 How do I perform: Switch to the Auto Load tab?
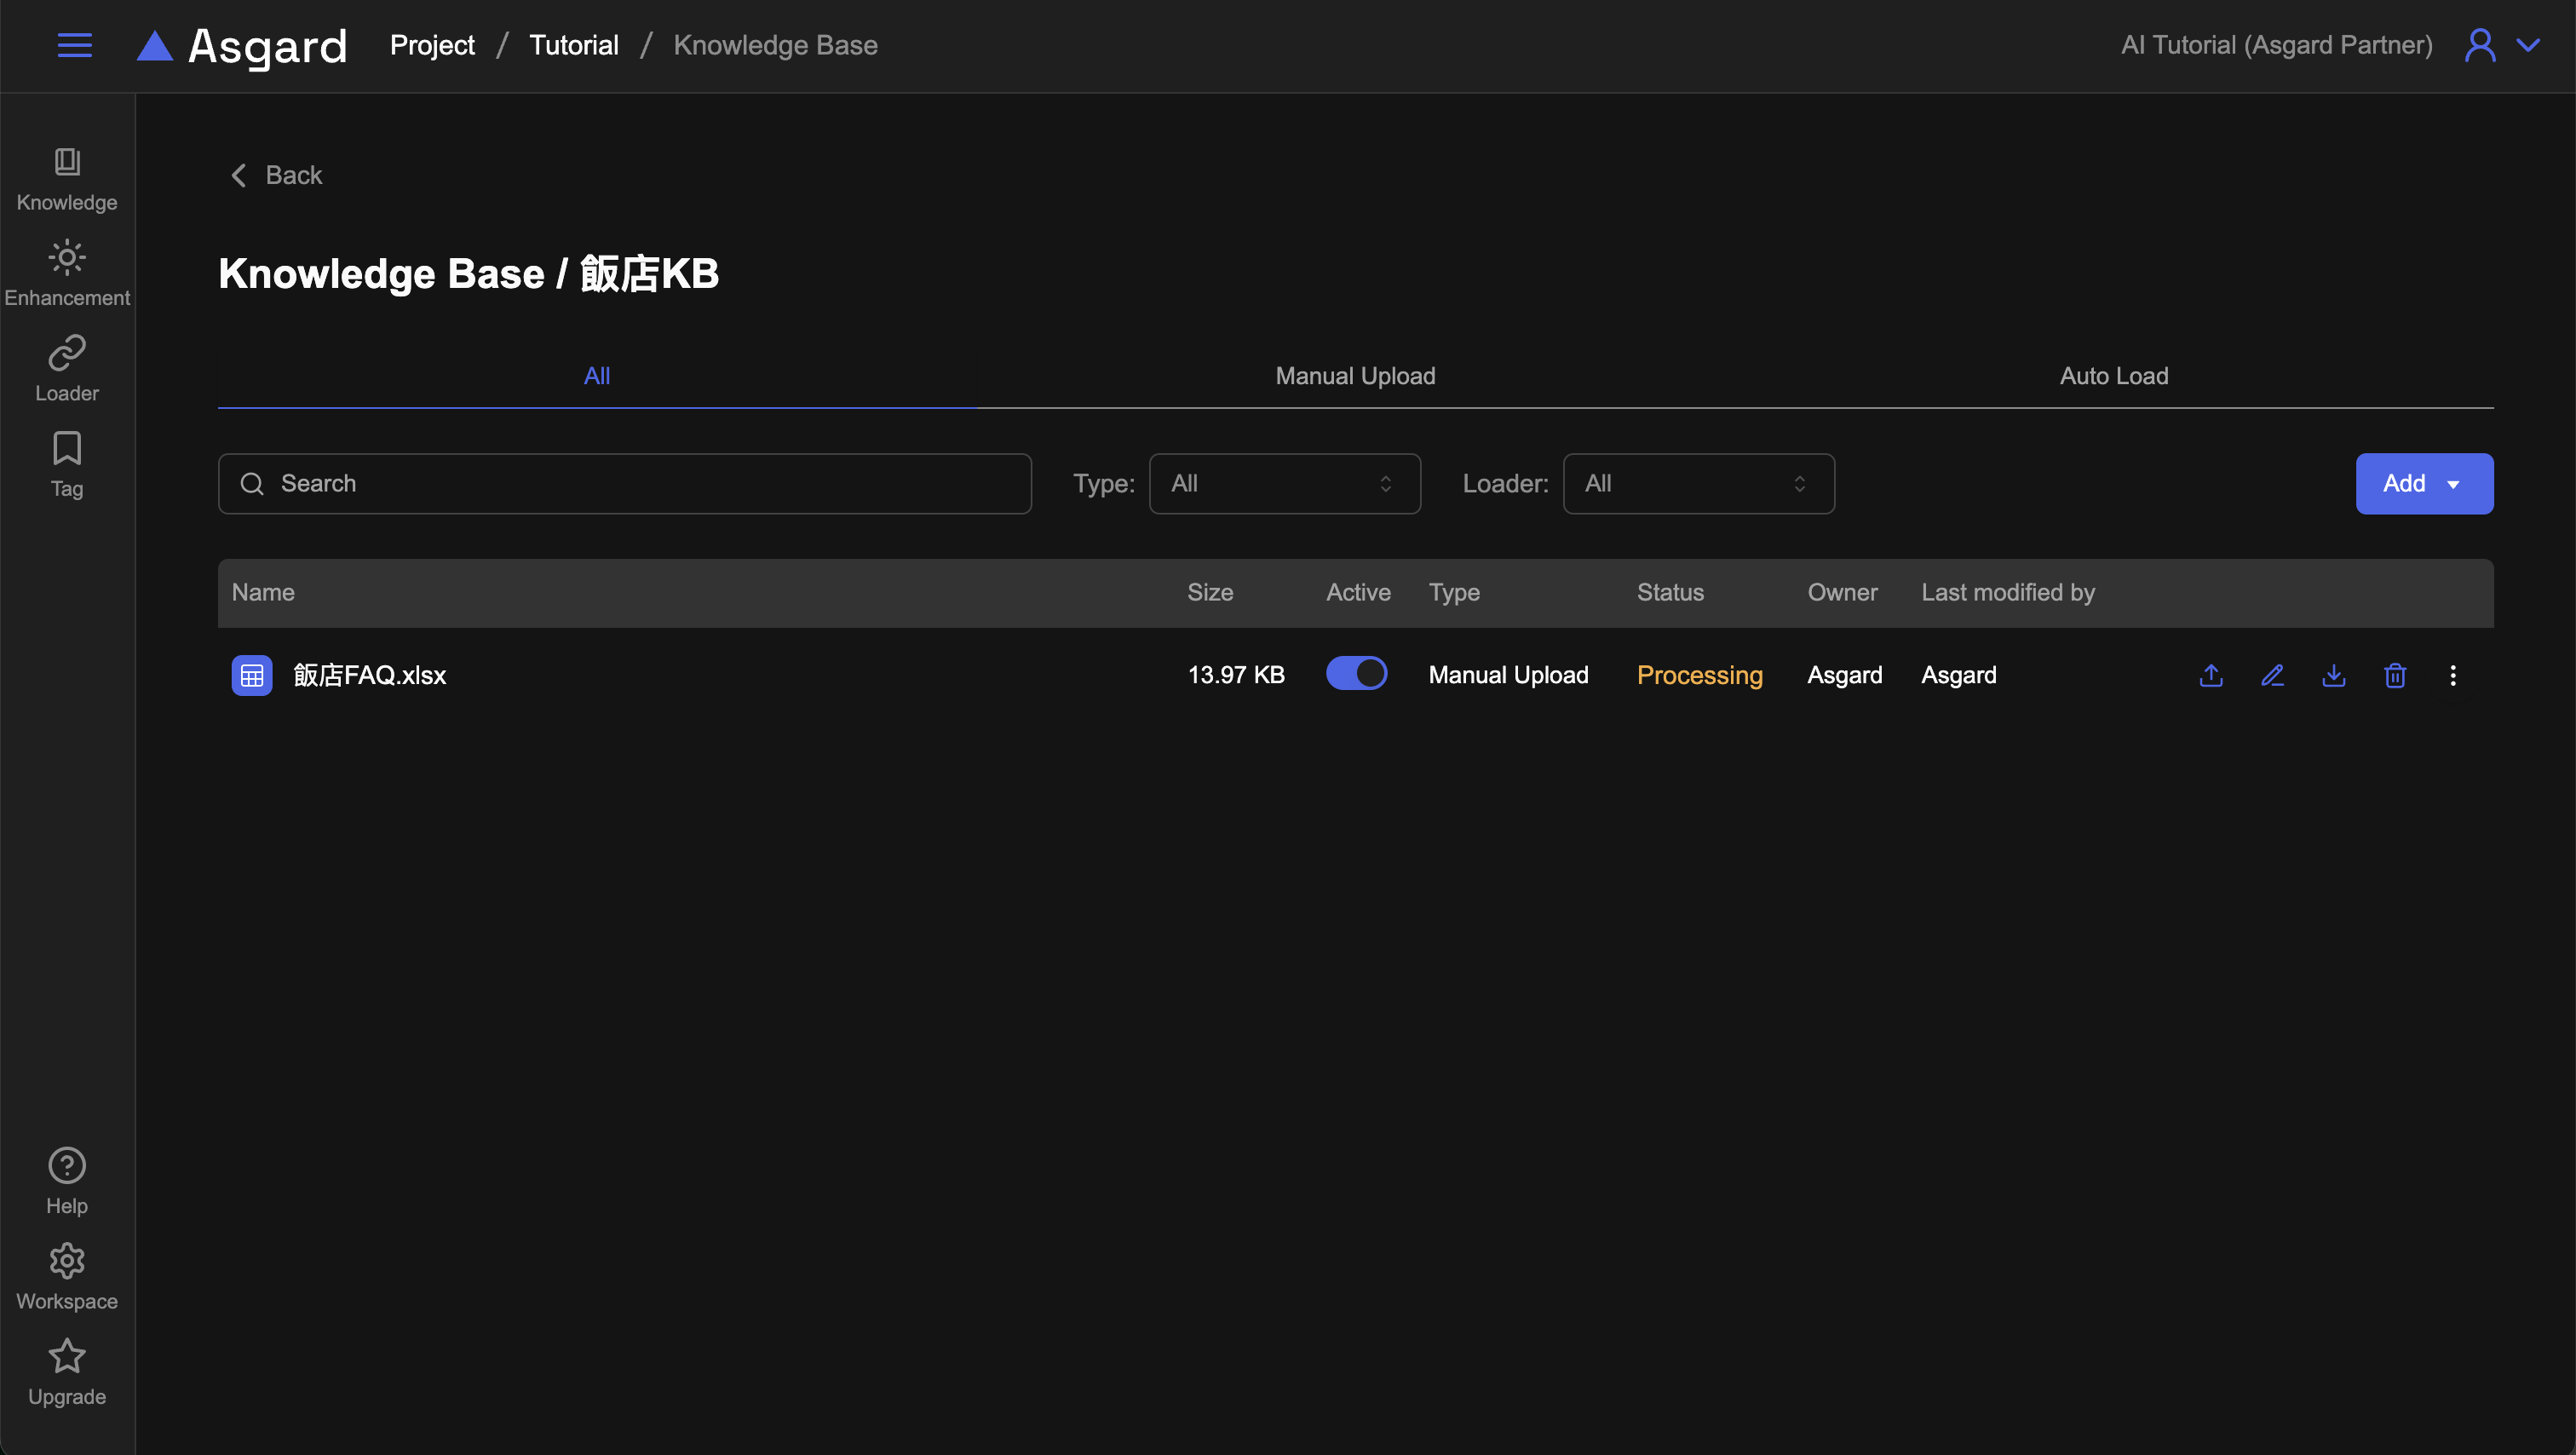[2113, 376]
